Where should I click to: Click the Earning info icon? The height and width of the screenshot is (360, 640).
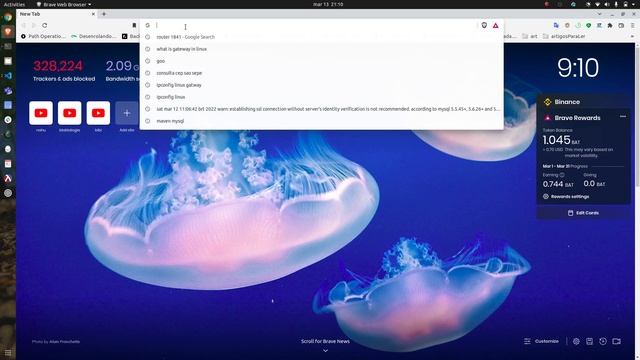562,175
